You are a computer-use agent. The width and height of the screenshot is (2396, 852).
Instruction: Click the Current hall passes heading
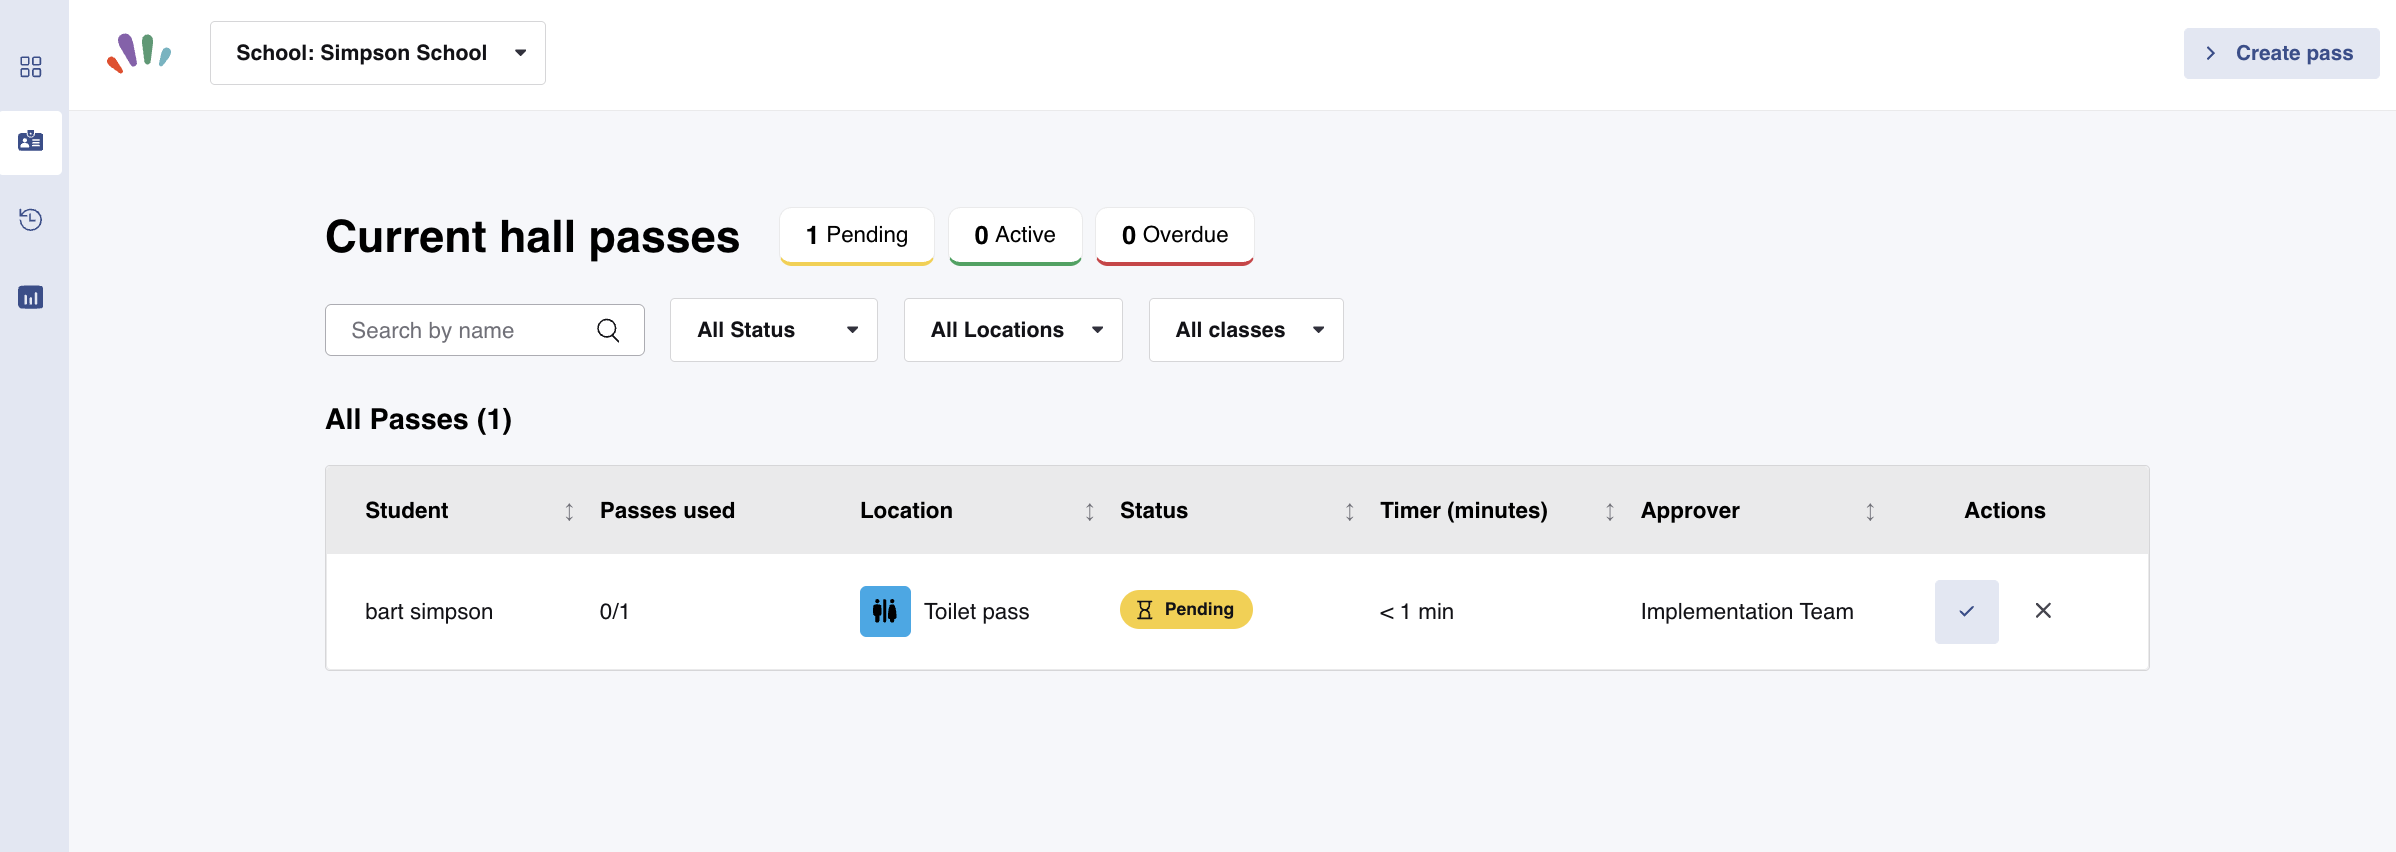(532, 237)
